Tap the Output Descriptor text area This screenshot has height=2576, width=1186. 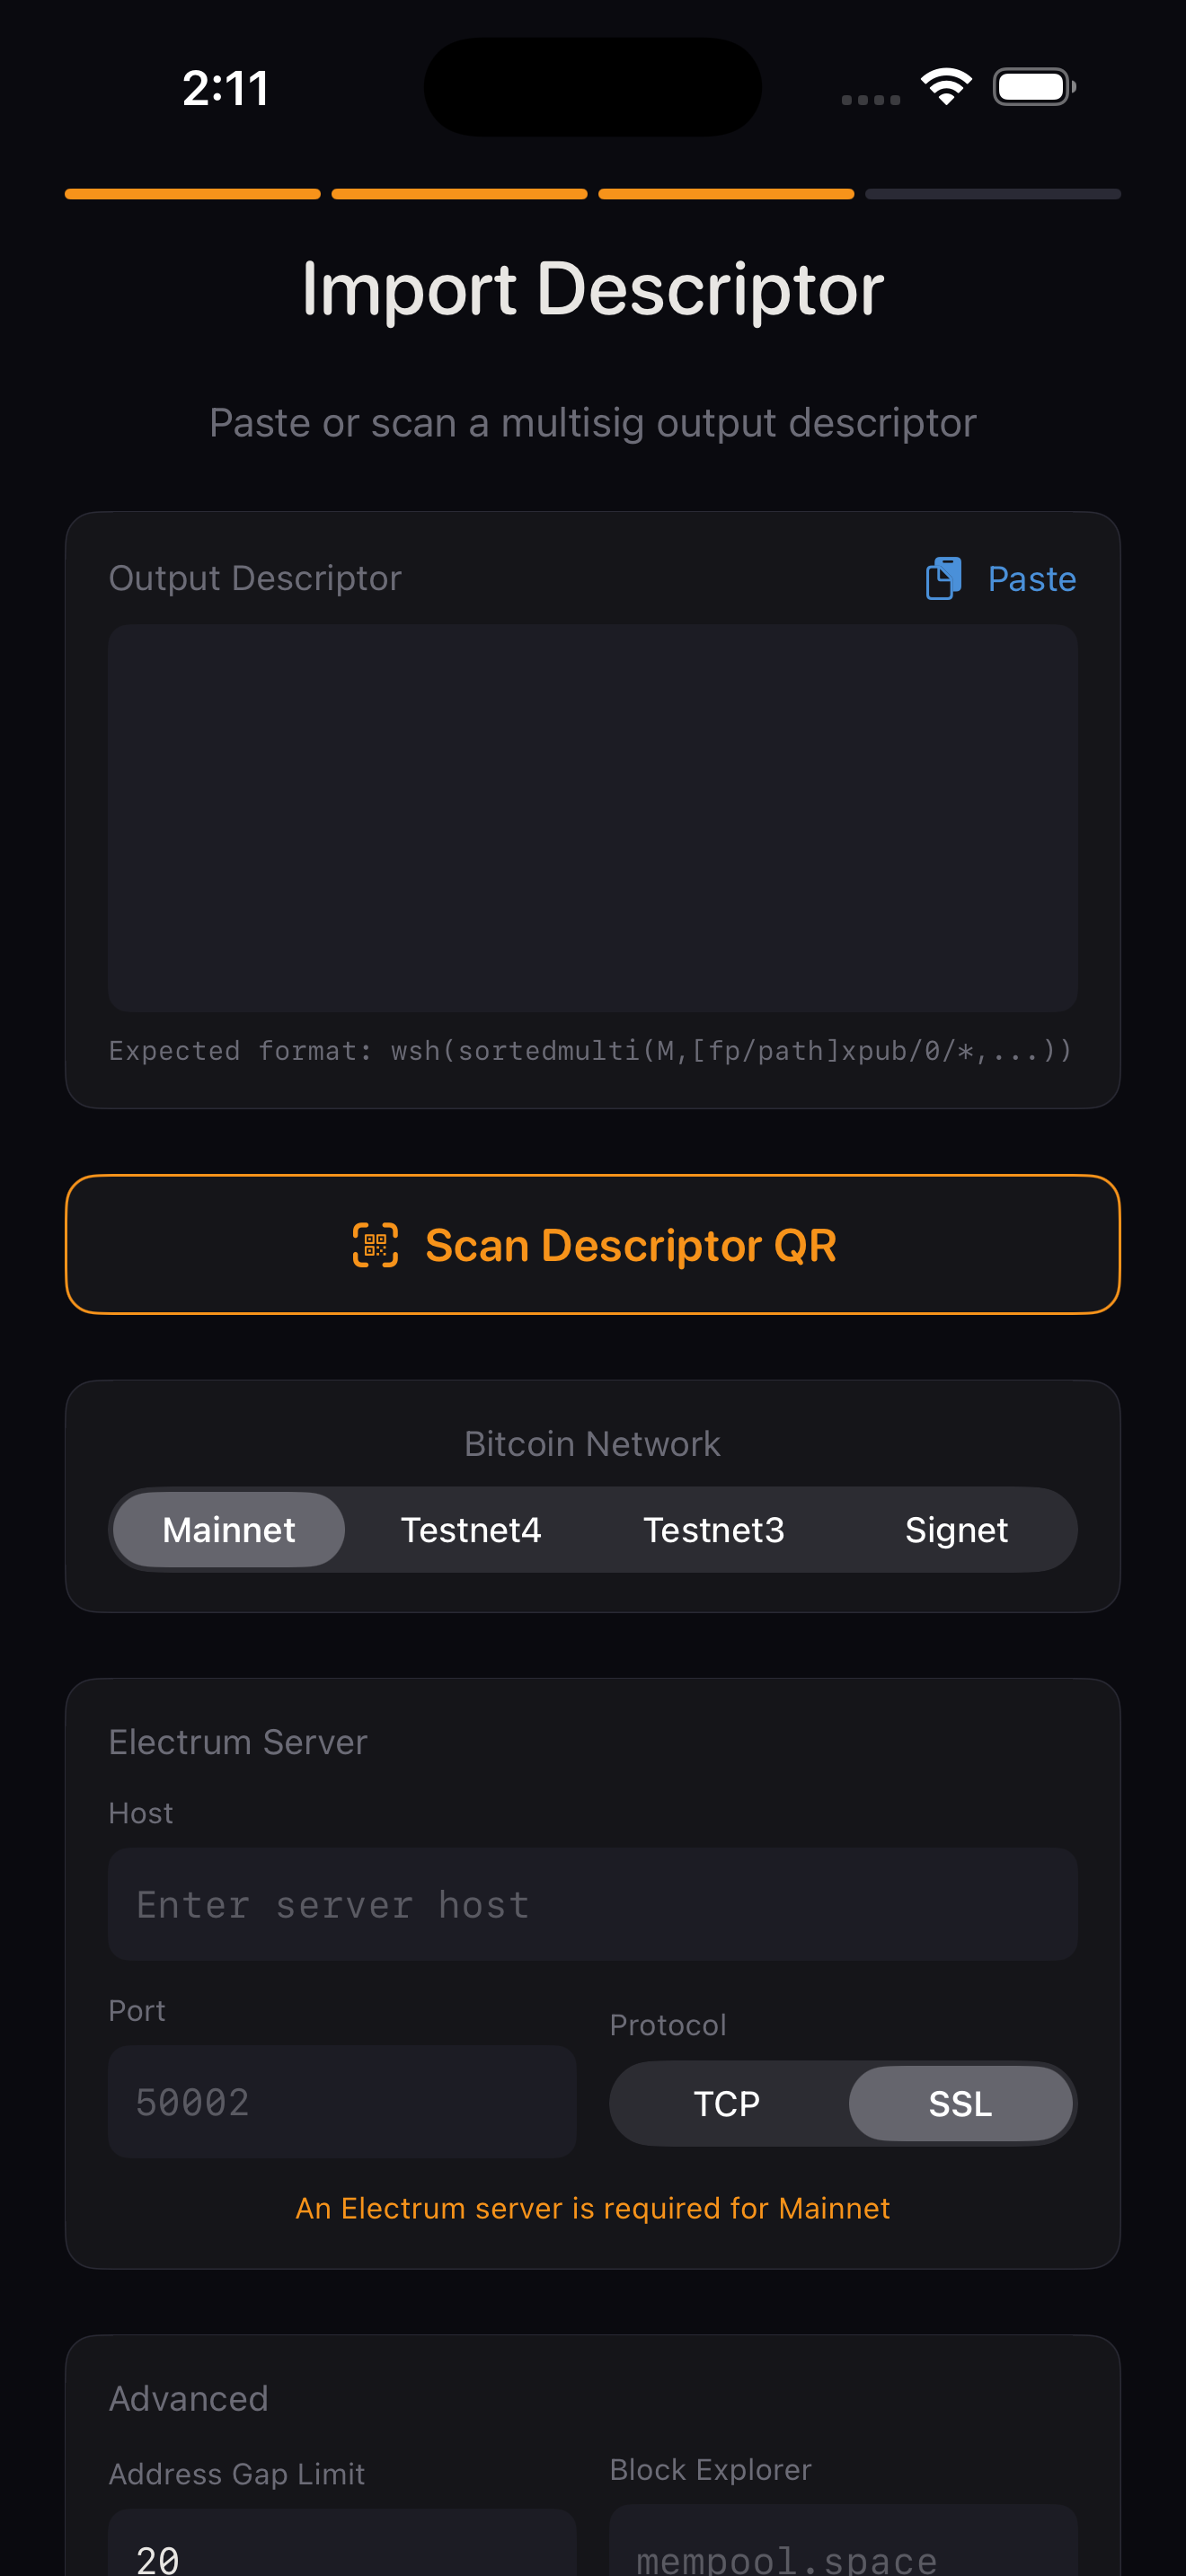[592, 818]
